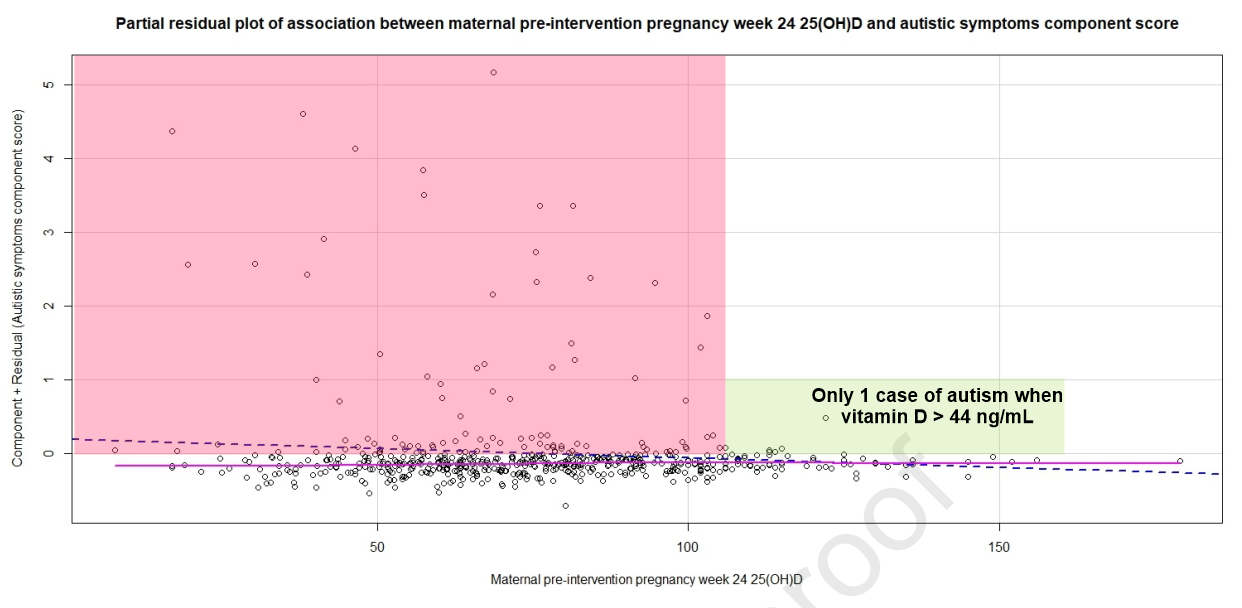Screen dimensions: 1242x608
Task: Click the x-axis title "Maternal pre-intervention pregnancy week 24 25(OH)D"
Action: pos(647,579)
